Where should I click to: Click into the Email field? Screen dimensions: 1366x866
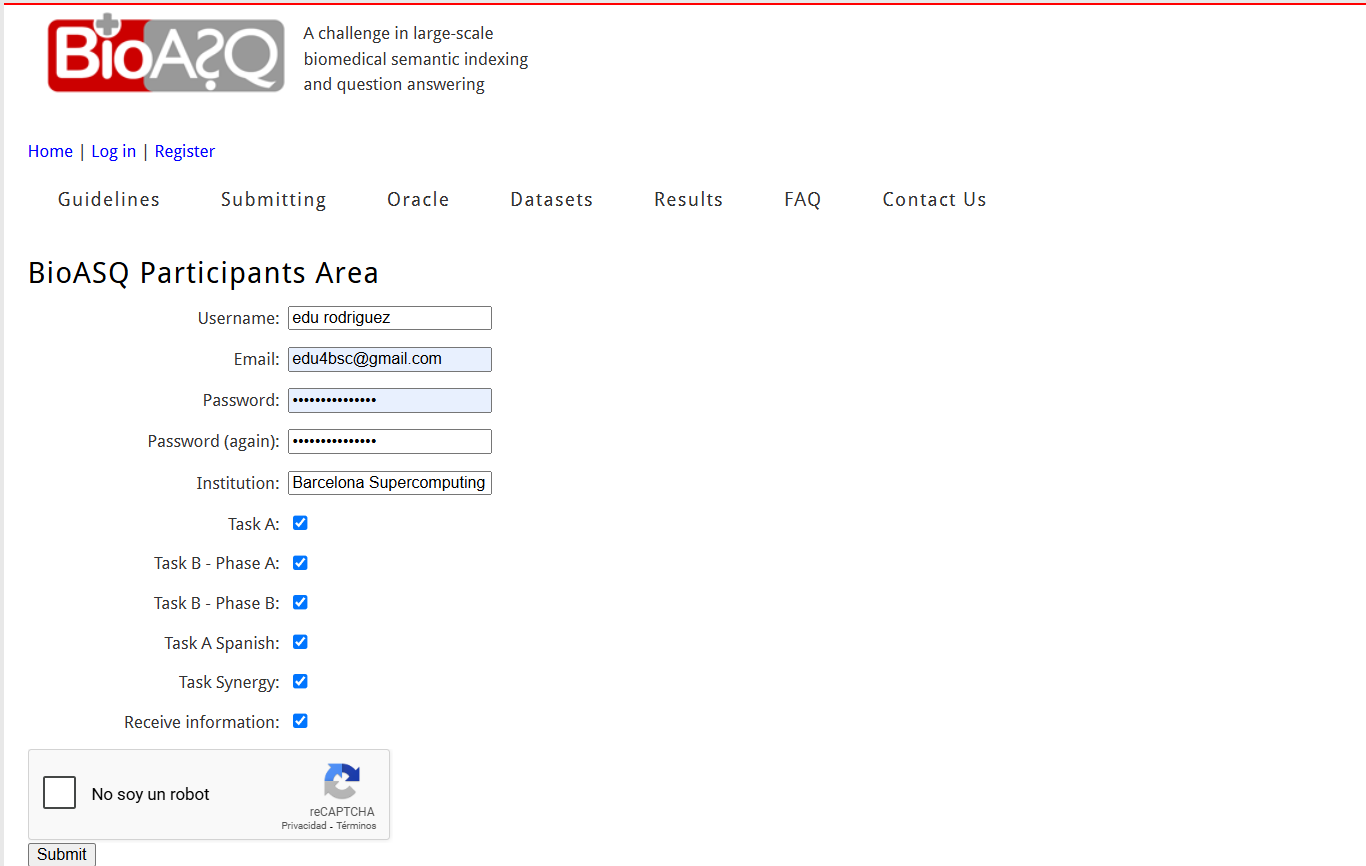[390, 359]
